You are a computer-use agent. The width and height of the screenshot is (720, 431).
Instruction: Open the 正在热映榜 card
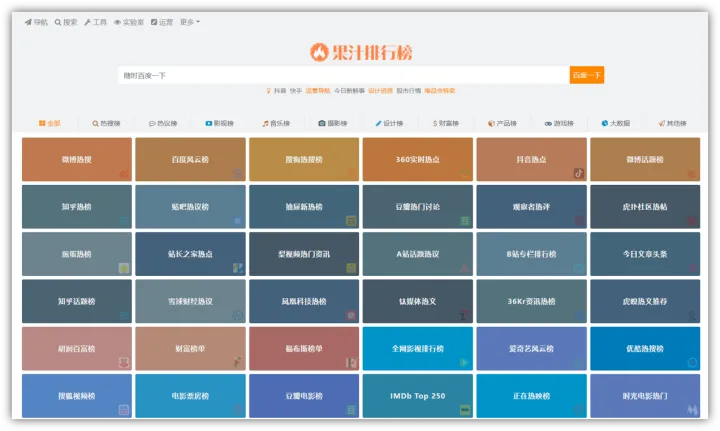[x=531, y=396]
